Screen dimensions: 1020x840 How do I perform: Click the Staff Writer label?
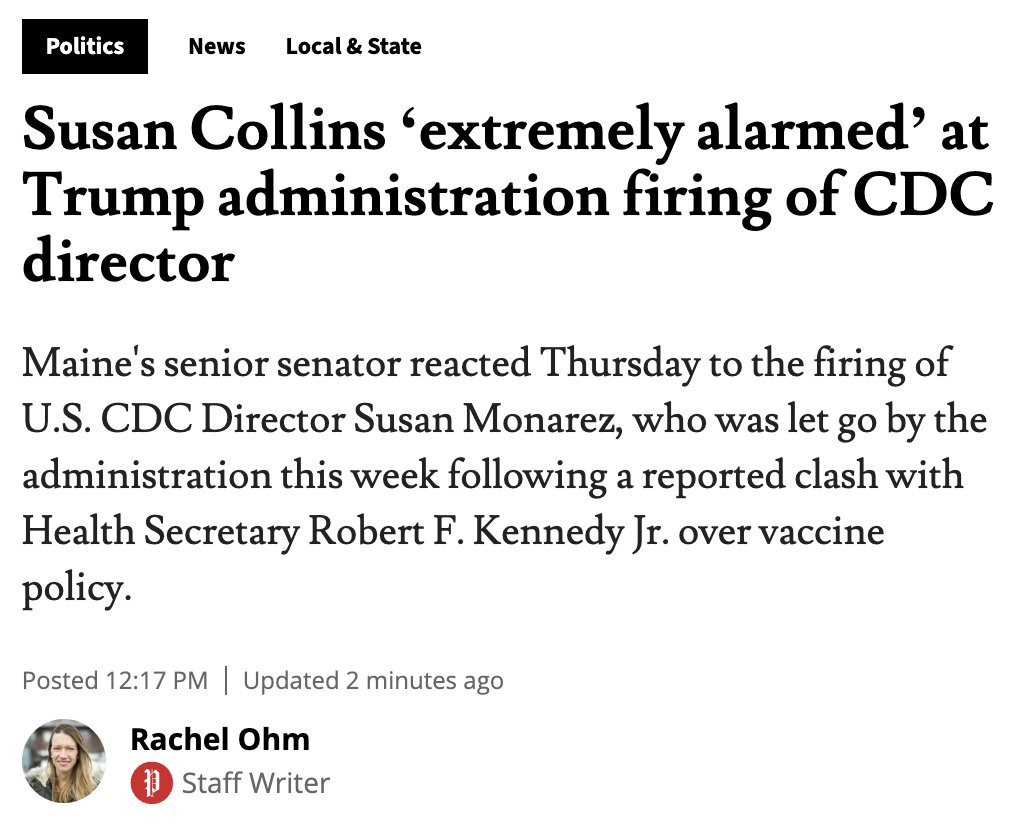click(256, 783)
